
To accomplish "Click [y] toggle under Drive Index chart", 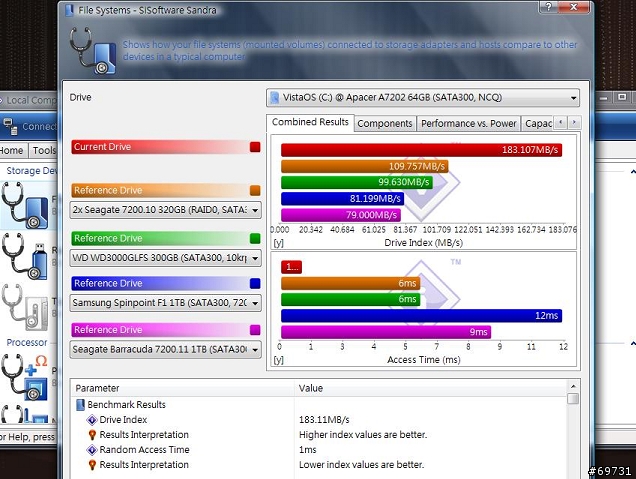I will (x=279, y=243).
